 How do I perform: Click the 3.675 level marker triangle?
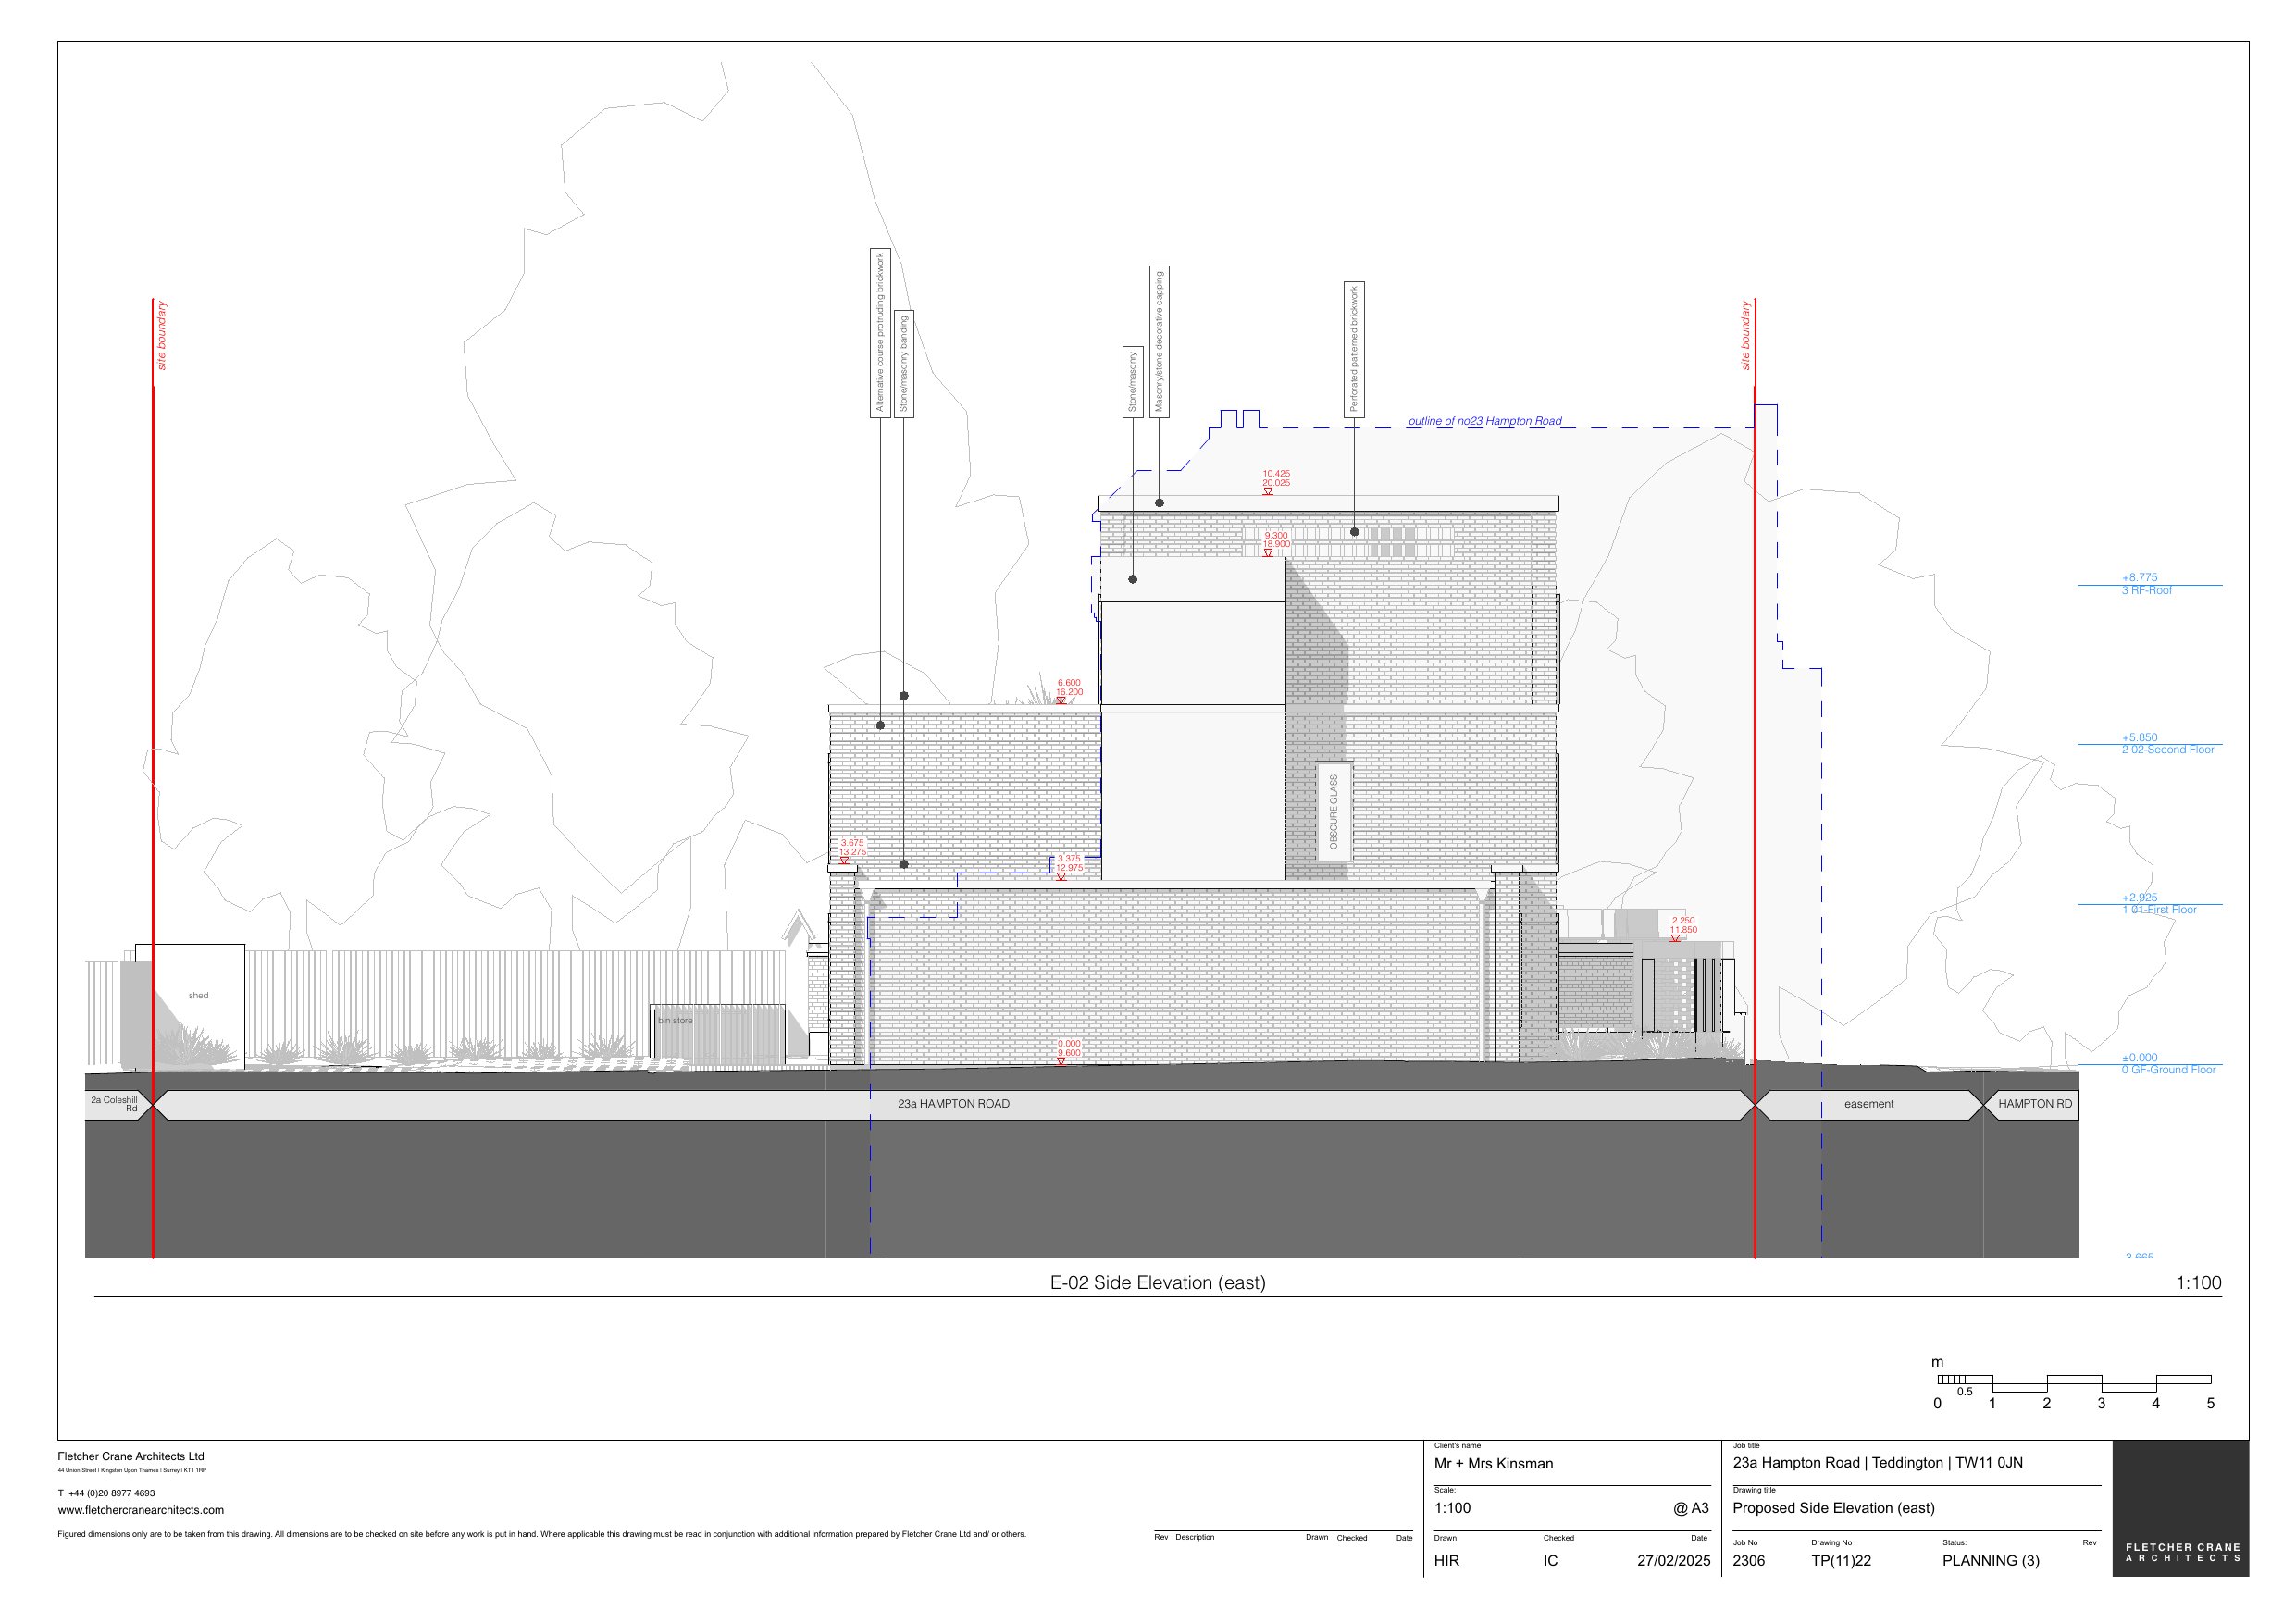click(844, 861)
